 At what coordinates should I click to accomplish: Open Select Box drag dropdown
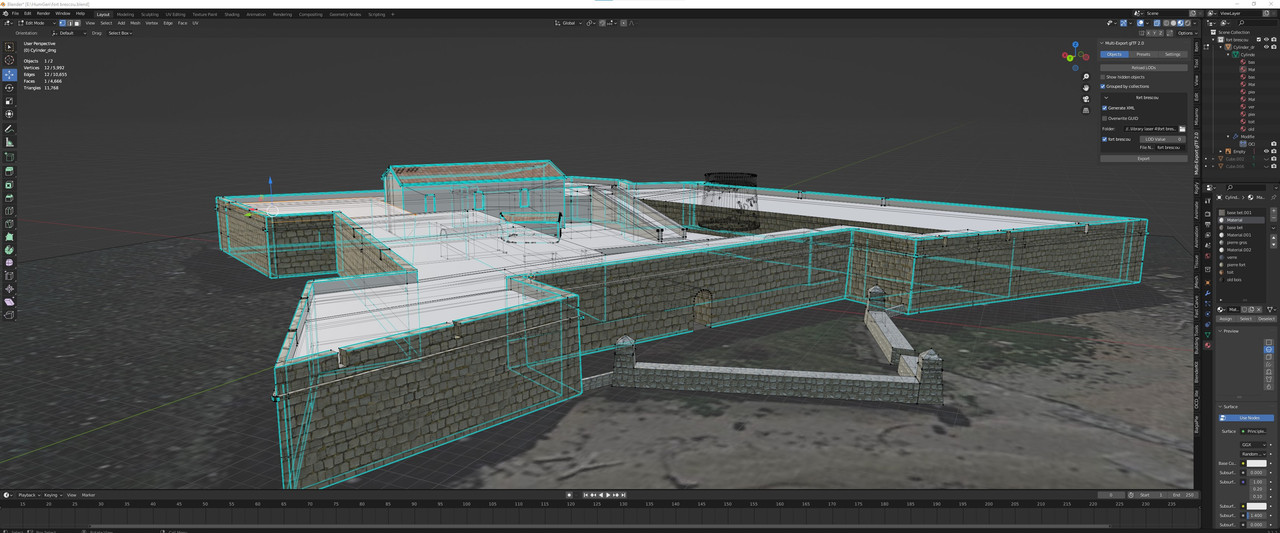[x=120, y=33]
